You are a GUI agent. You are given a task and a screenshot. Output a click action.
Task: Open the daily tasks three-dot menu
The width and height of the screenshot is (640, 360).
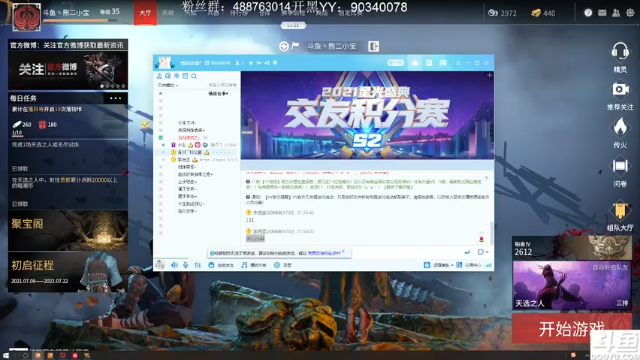[115, 98]
